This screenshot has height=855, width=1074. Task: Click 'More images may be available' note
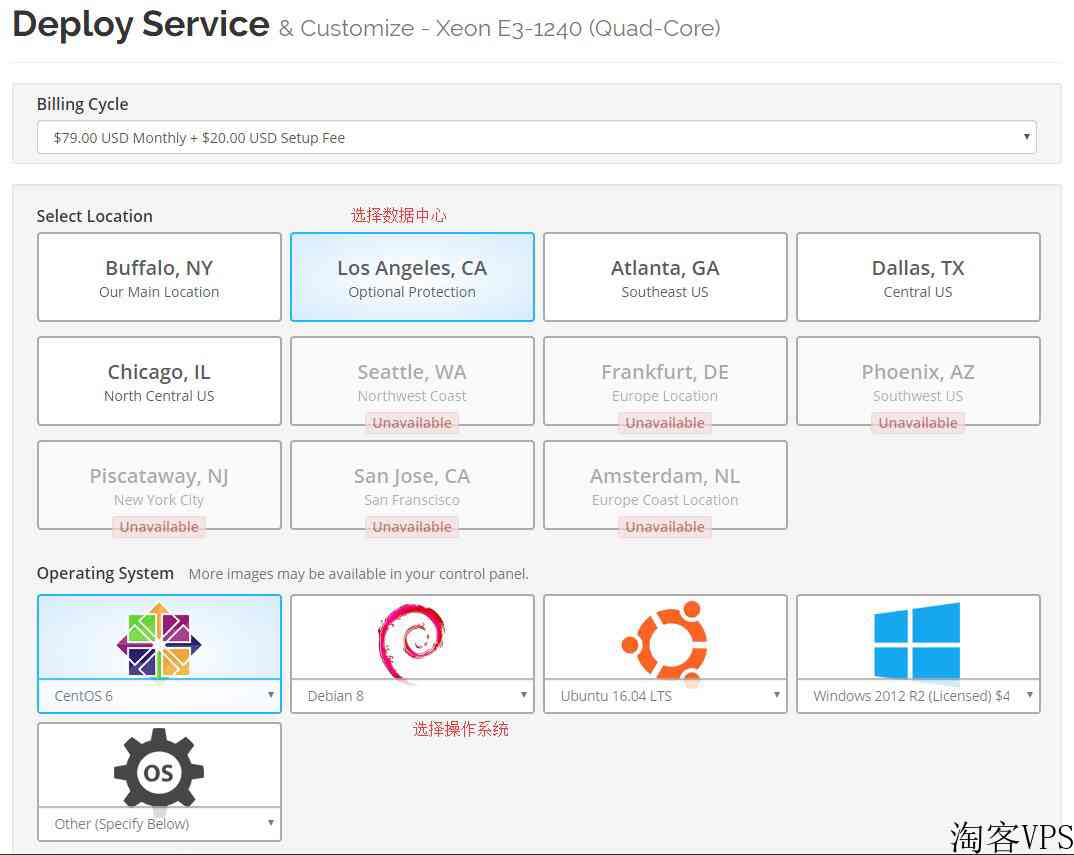[x=358, y=574]
